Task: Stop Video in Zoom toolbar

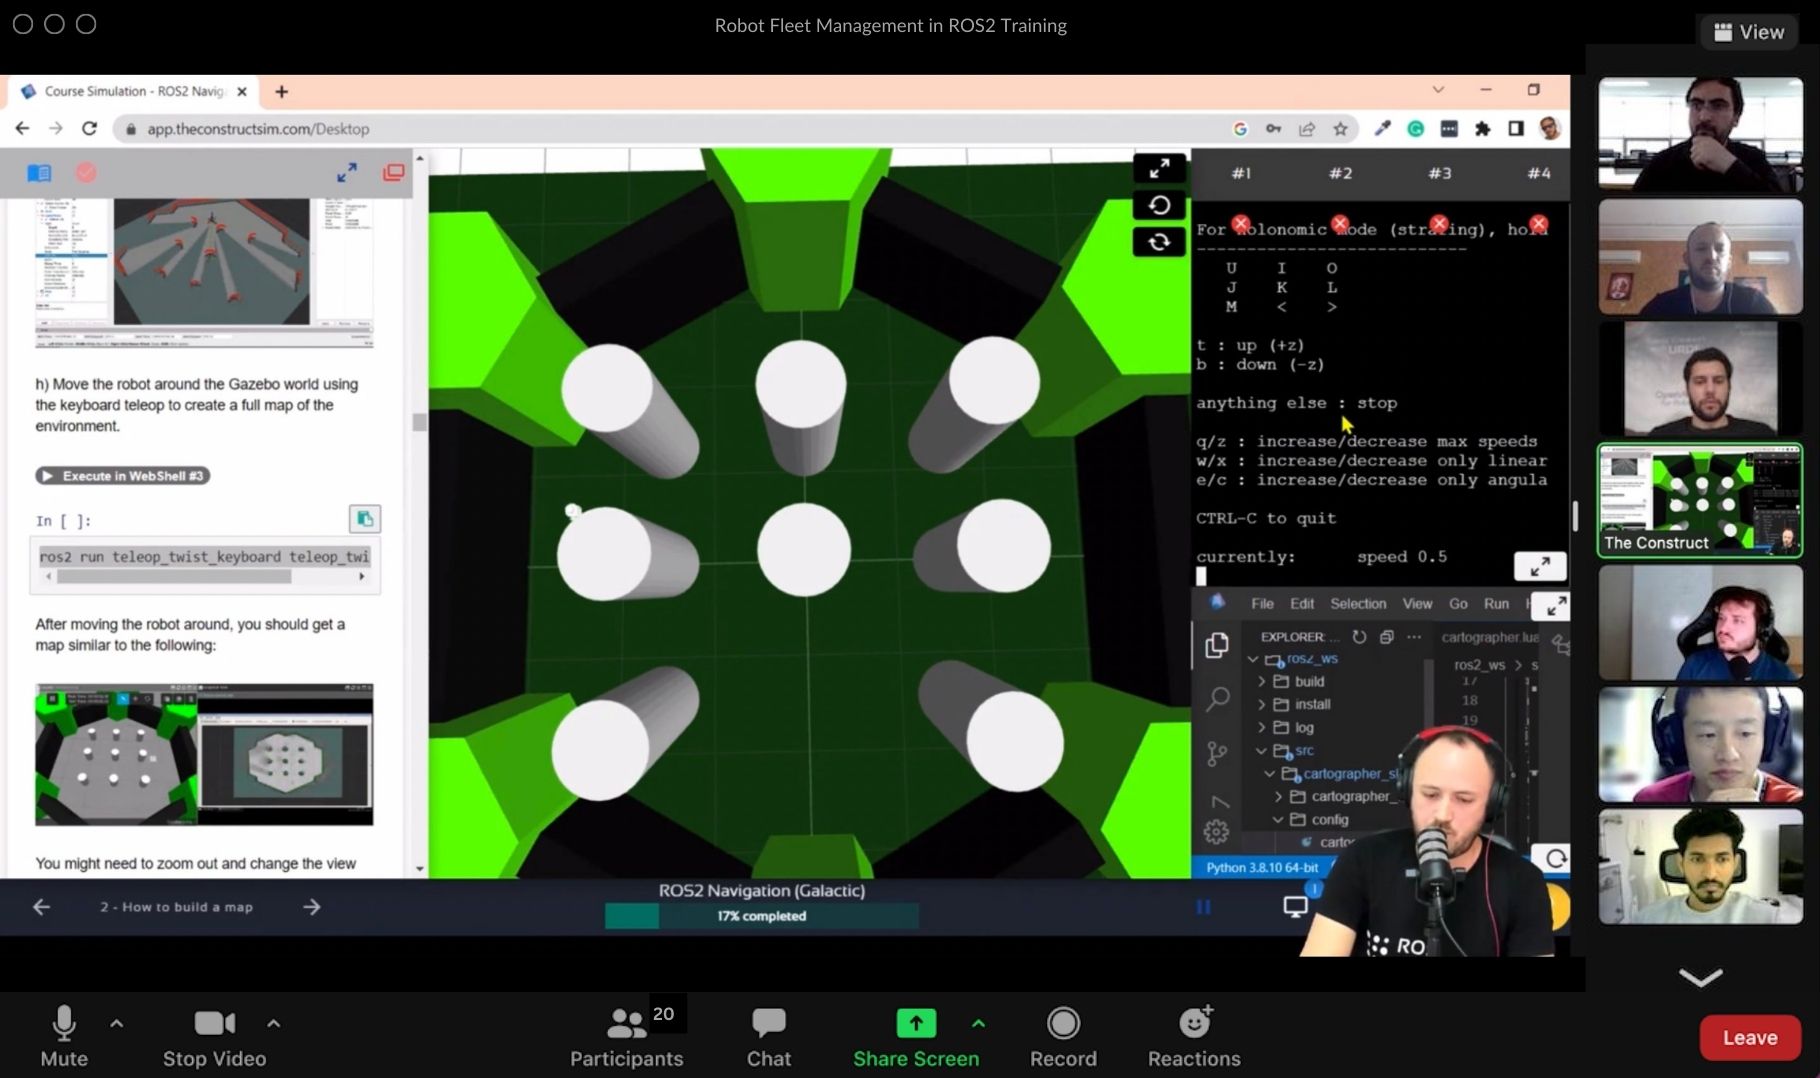Action: pos(214,1036)
